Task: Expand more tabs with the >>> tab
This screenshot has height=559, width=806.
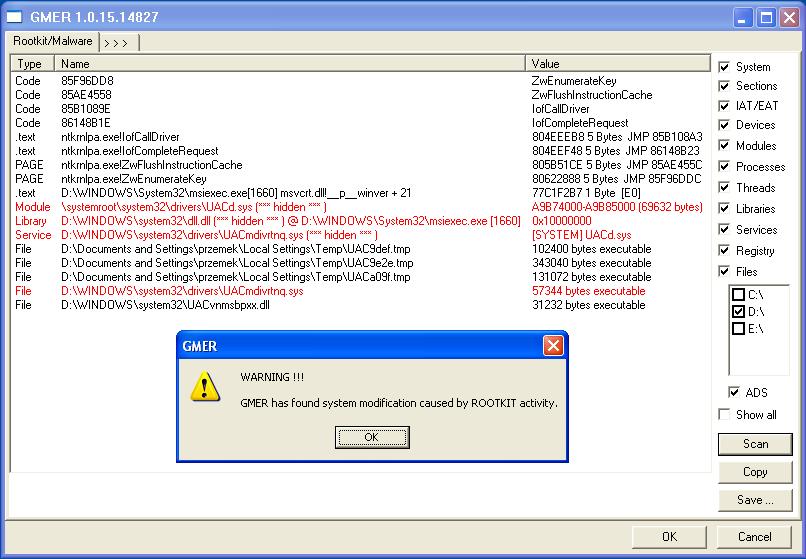Action: (x=119, y=43)
